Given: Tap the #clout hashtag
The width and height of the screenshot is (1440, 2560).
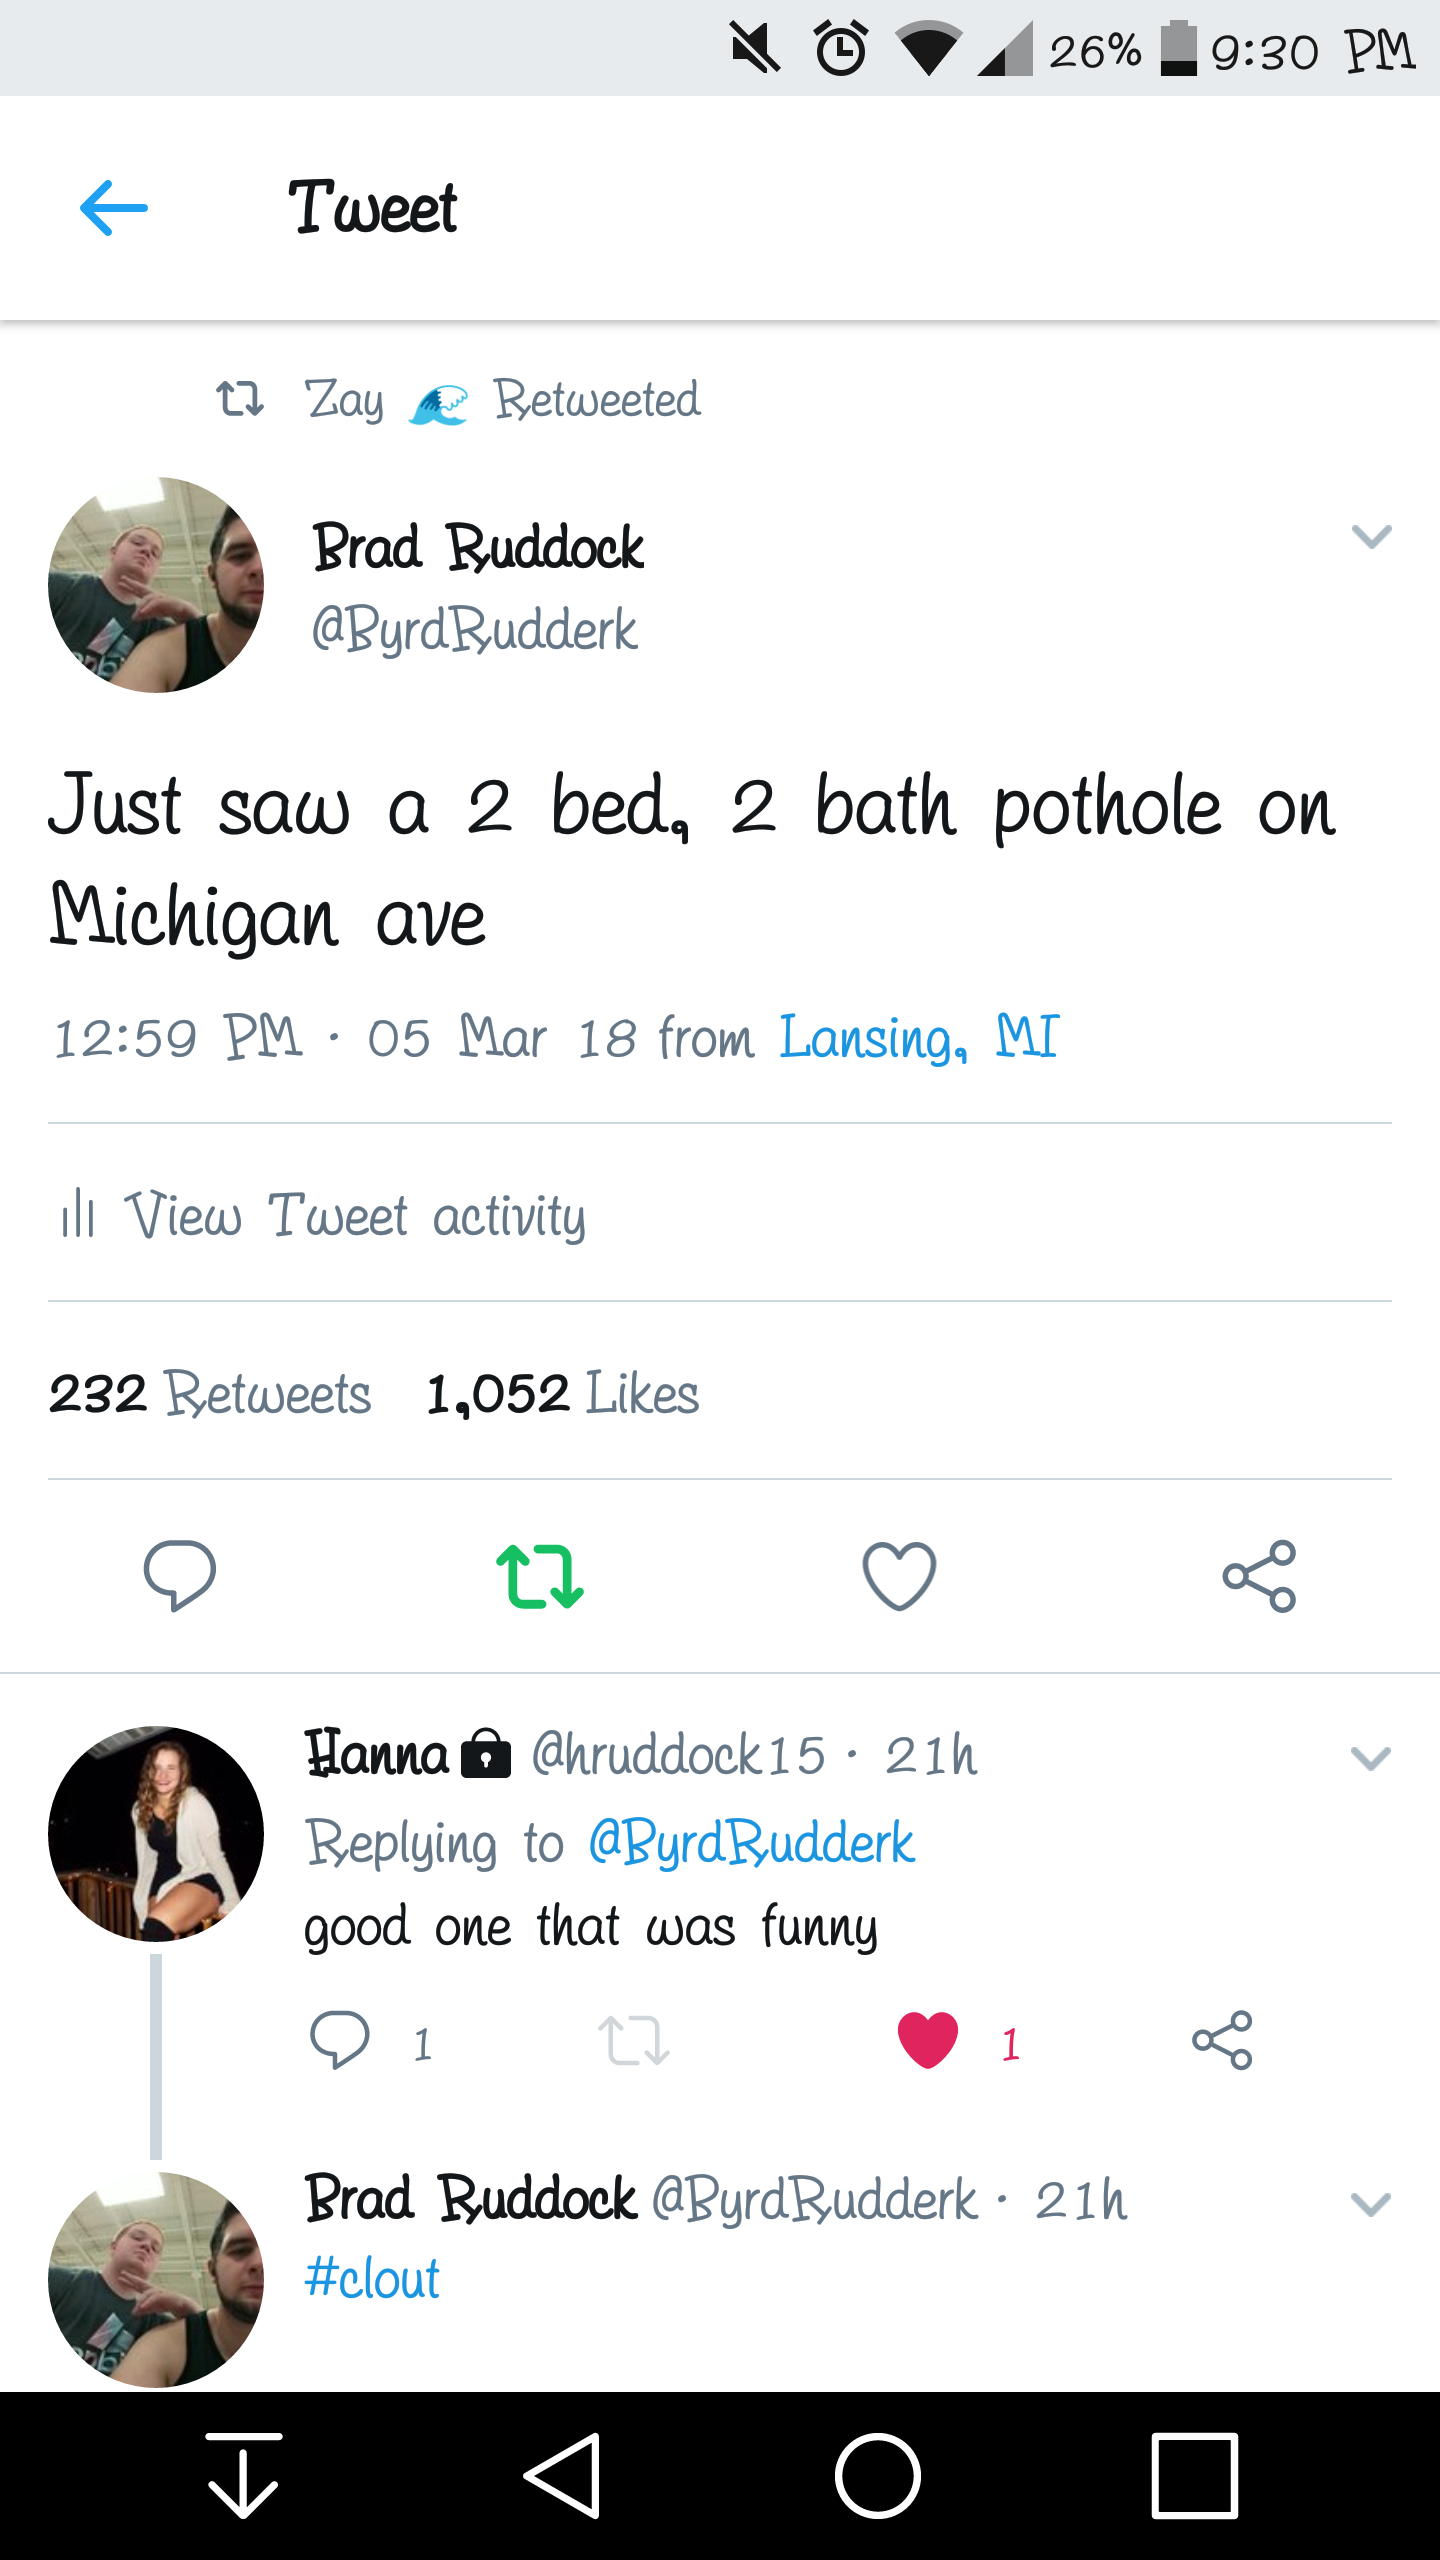Looking at the screenshot, I should tap(372, 2279).
